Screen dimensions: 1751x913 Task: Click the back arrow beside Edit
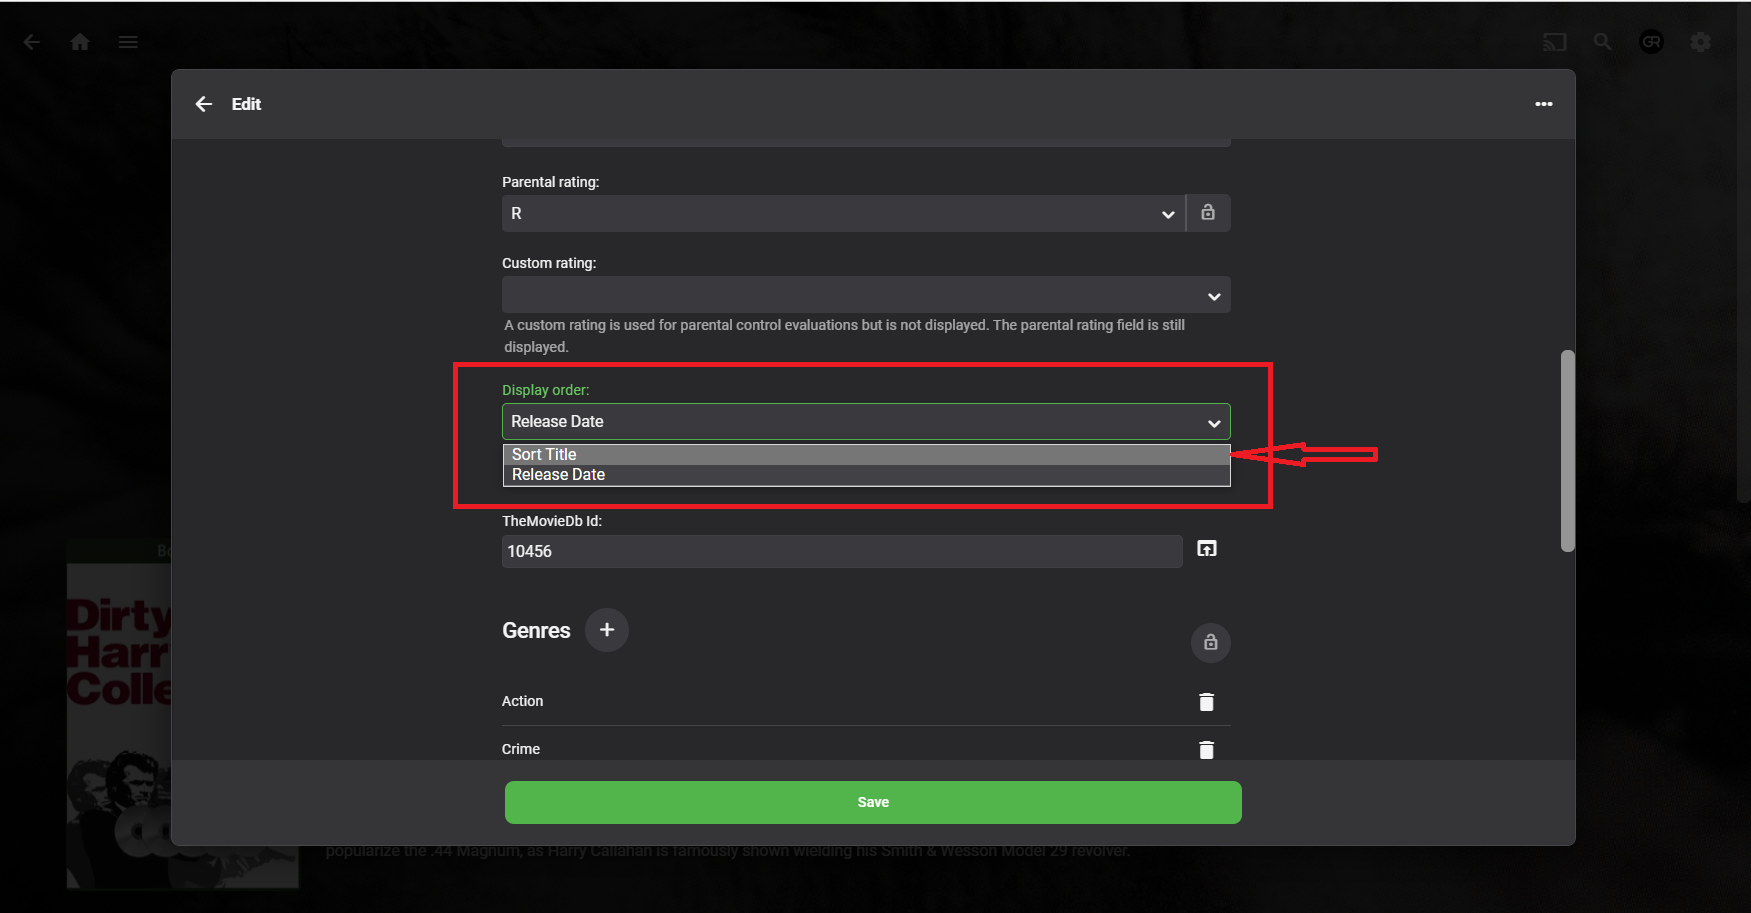point(204,104)
